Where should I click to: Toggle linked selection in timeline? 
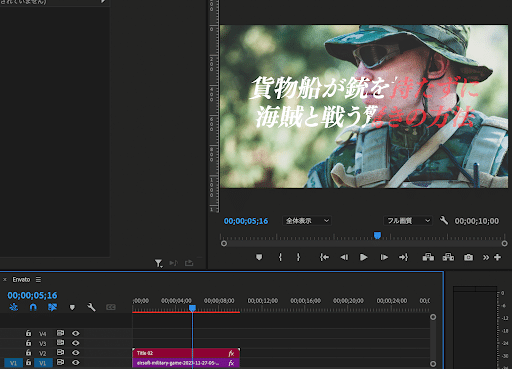[52, 307]
